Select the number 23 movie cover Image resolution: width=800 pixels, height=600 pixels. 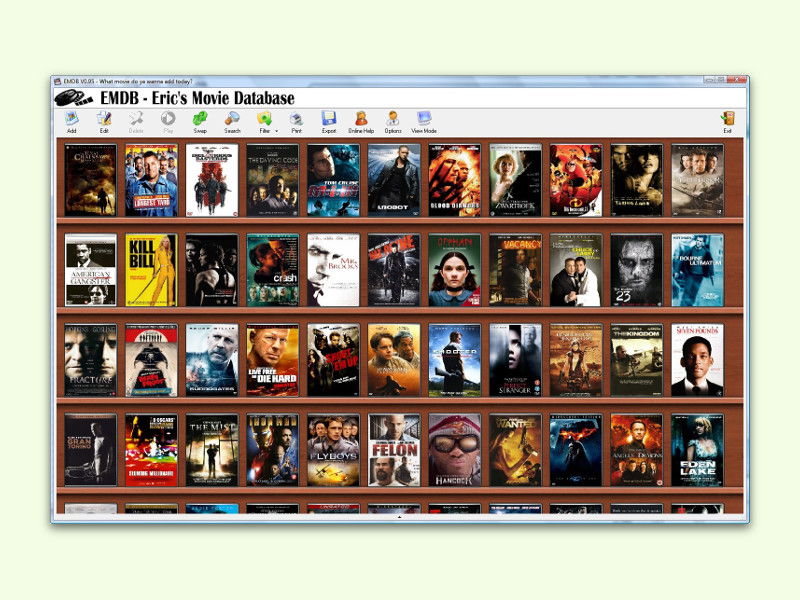tap(637, 270)
